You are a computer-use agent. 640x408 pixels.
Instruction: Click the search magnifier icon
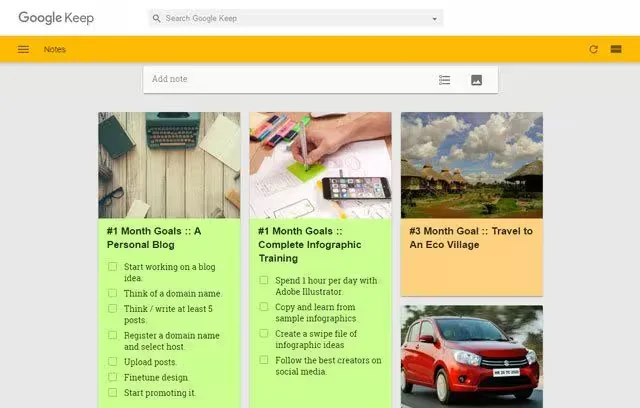tap(156, 18)
